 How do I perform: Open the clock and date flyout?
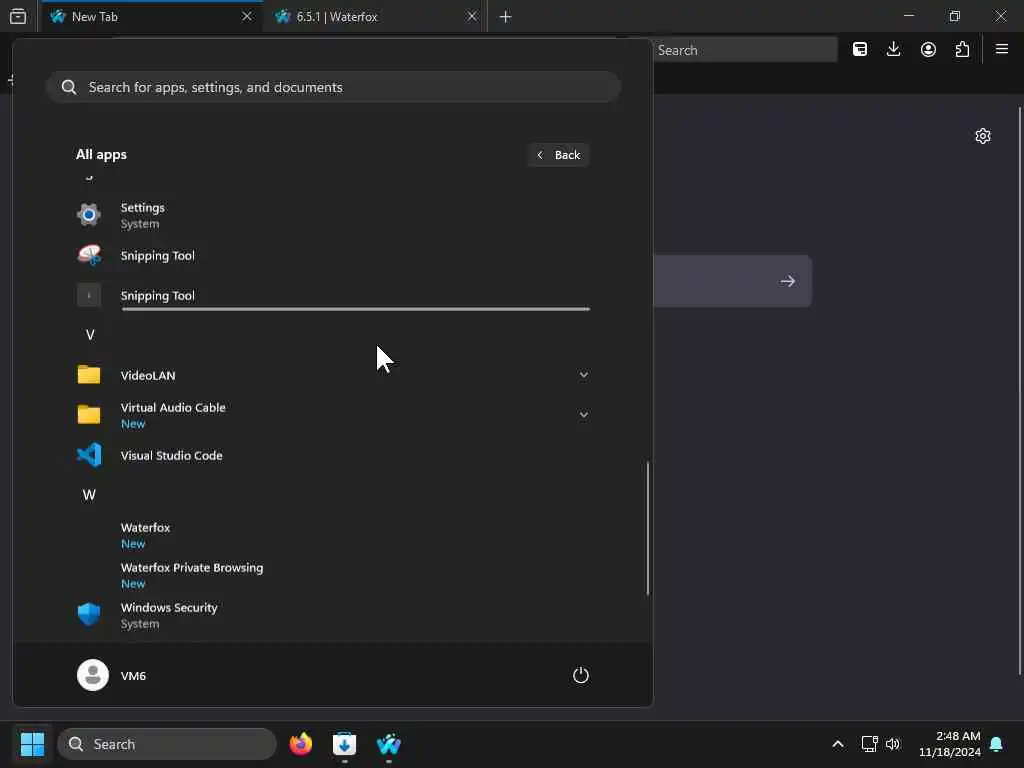950,744
